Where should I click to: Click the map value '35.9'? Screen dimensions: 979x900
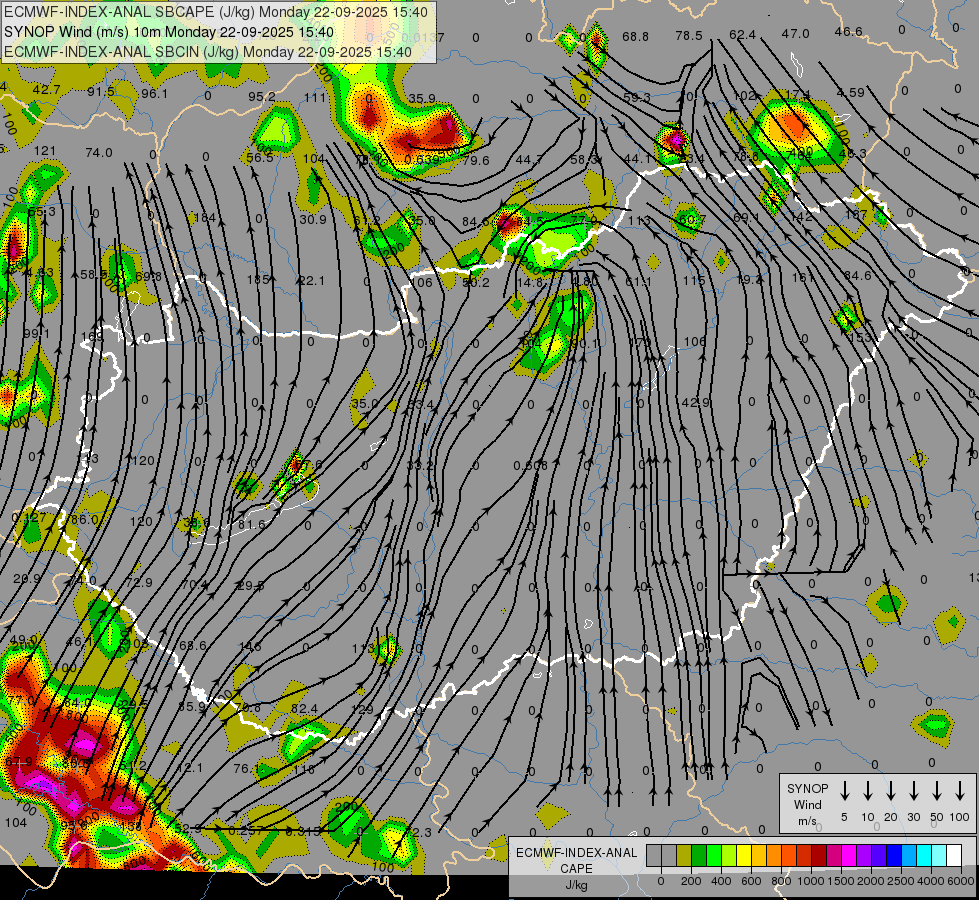pyautogui.click(x=423, y=99)
